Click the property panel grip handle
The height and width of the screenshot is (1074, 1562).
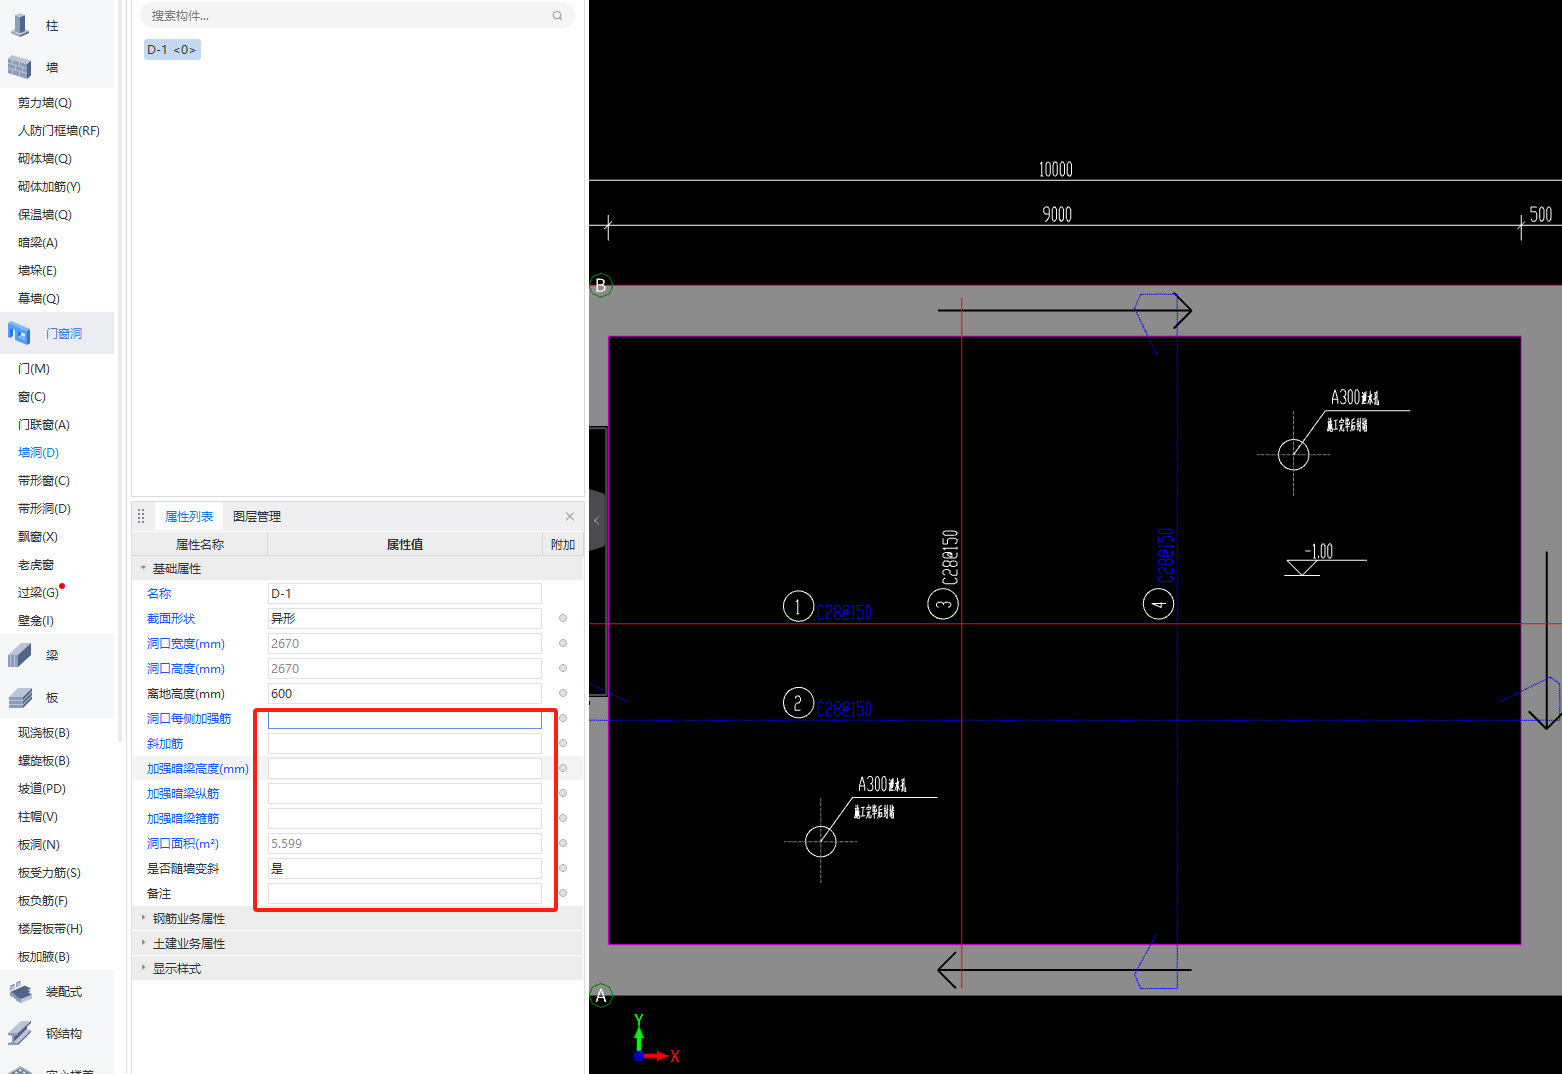[141, 516]
